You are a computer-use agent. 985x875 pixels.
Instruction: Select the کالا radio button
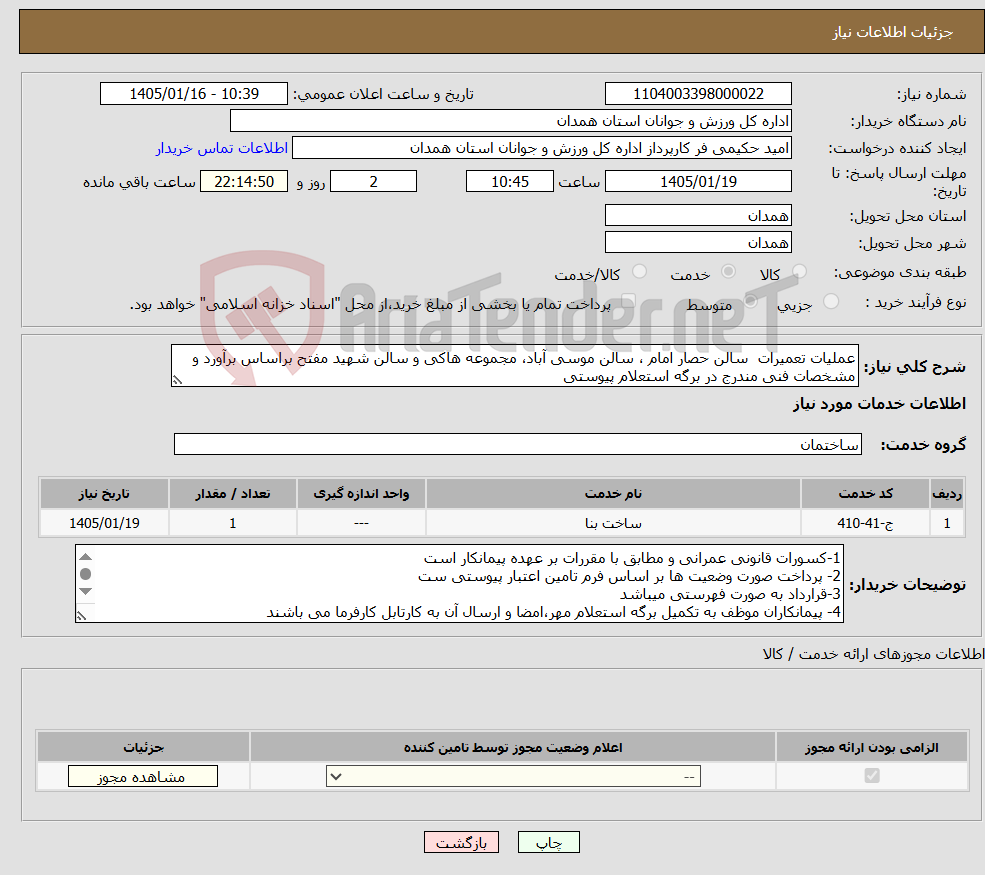799,271
